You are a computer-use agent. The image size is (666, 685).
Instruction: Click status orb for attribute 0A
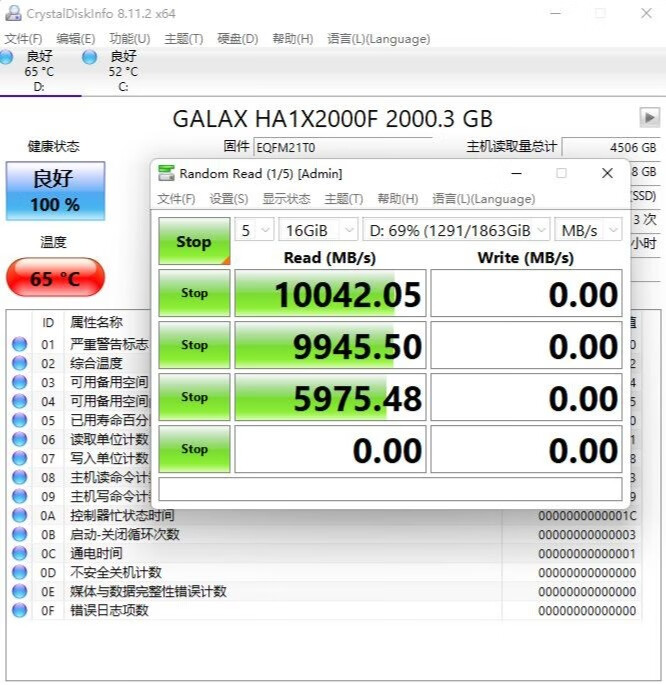(x=19, y=515)
